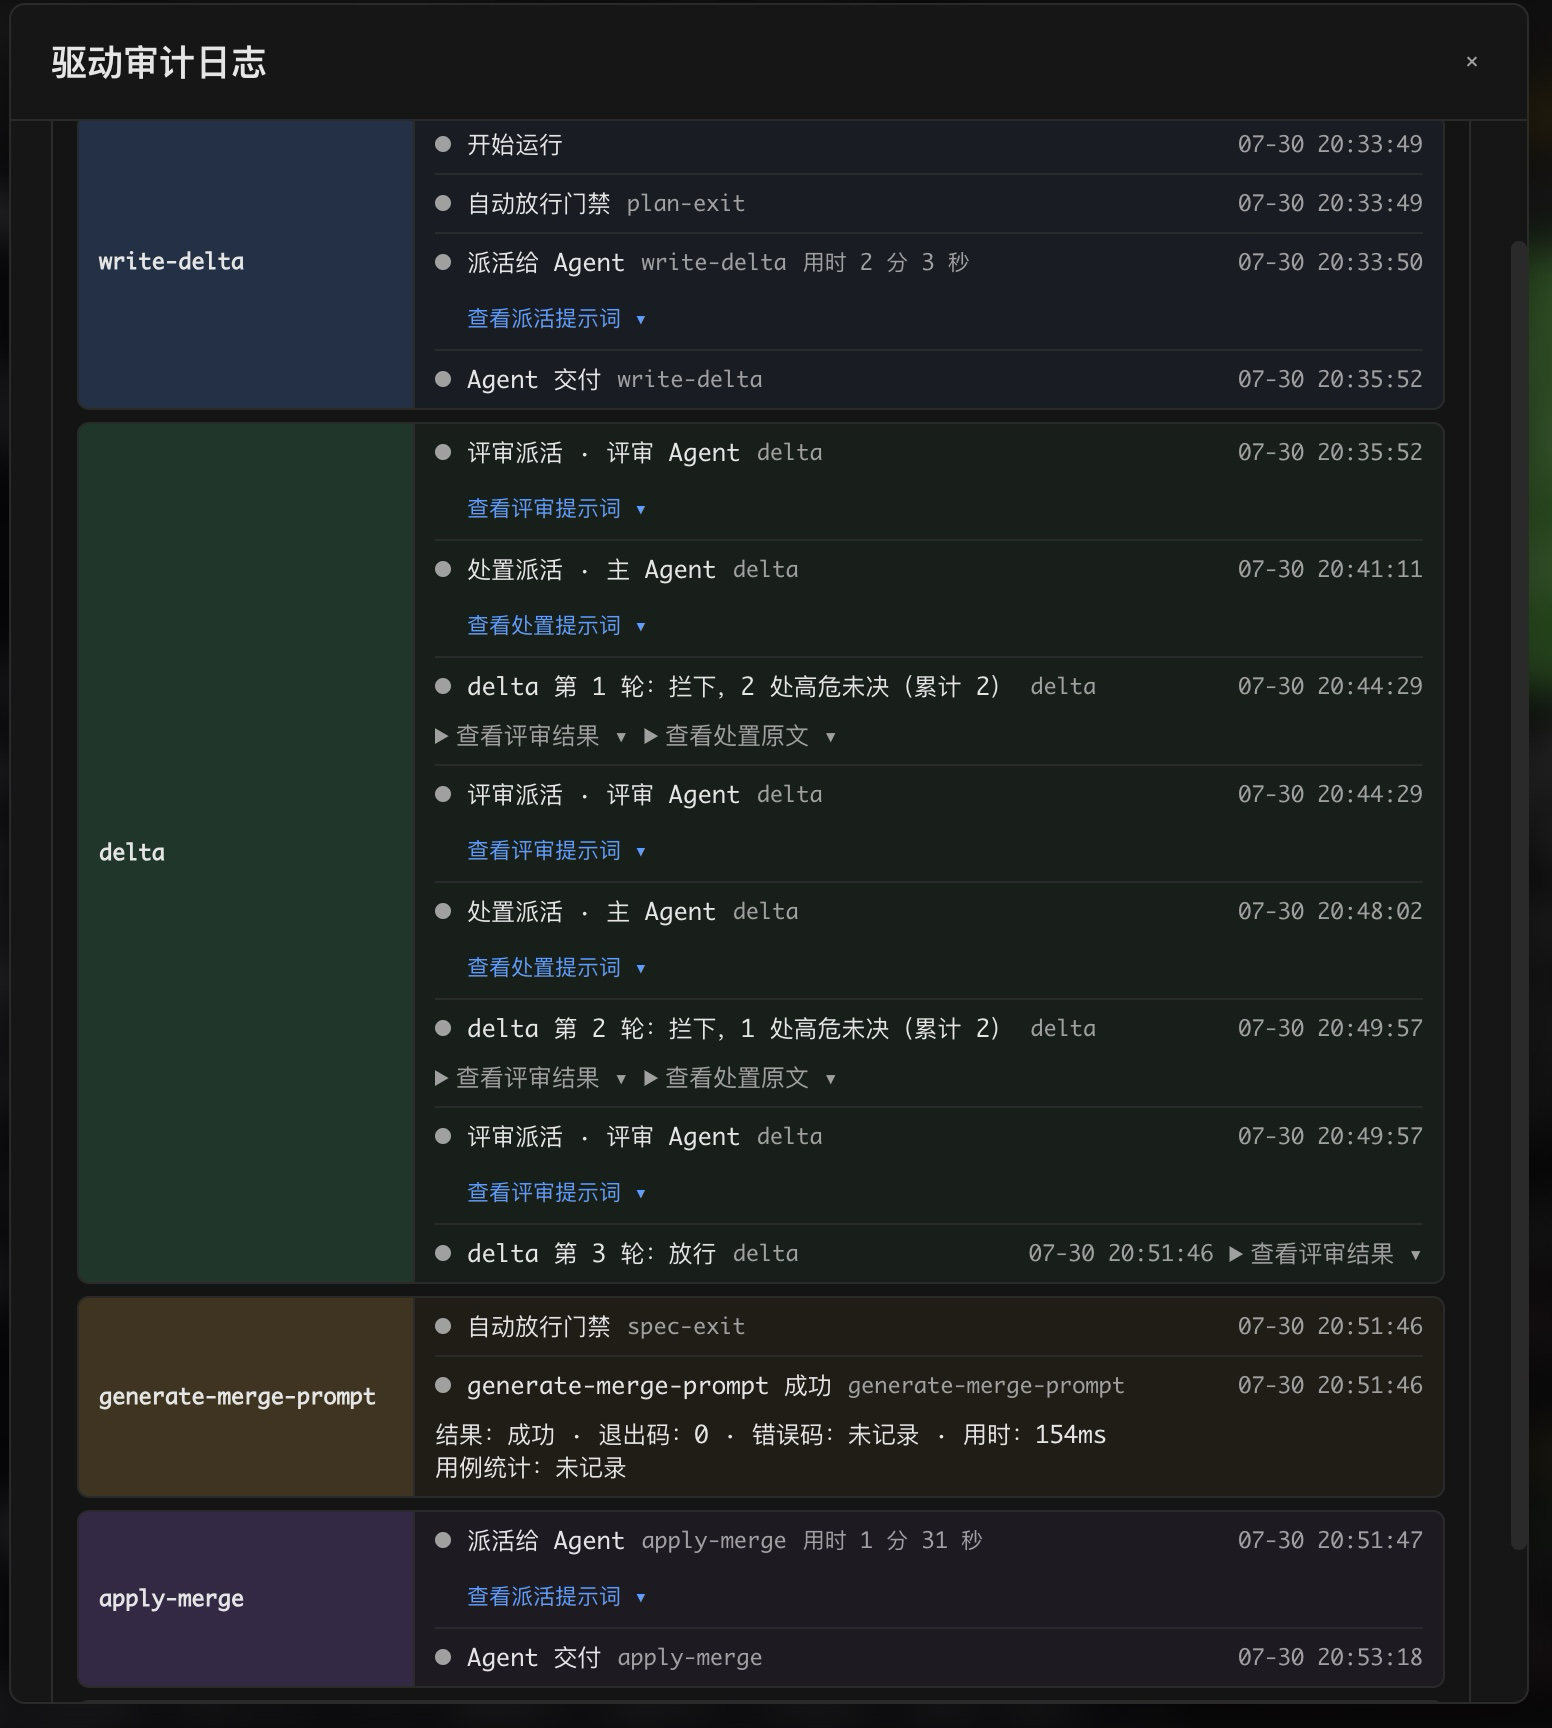Close the 驱动审计日志 dialog
This screenshot has width=1552, height=1728.
click(x=1471, y=62)
